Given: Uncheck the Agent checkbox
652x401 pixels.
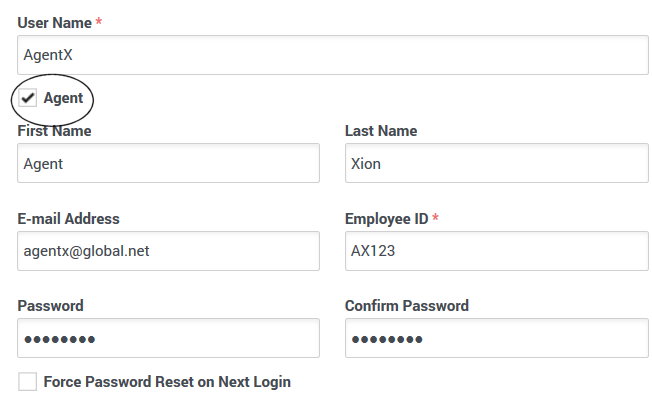Looking at the screenshot, I should click(28, 99).
